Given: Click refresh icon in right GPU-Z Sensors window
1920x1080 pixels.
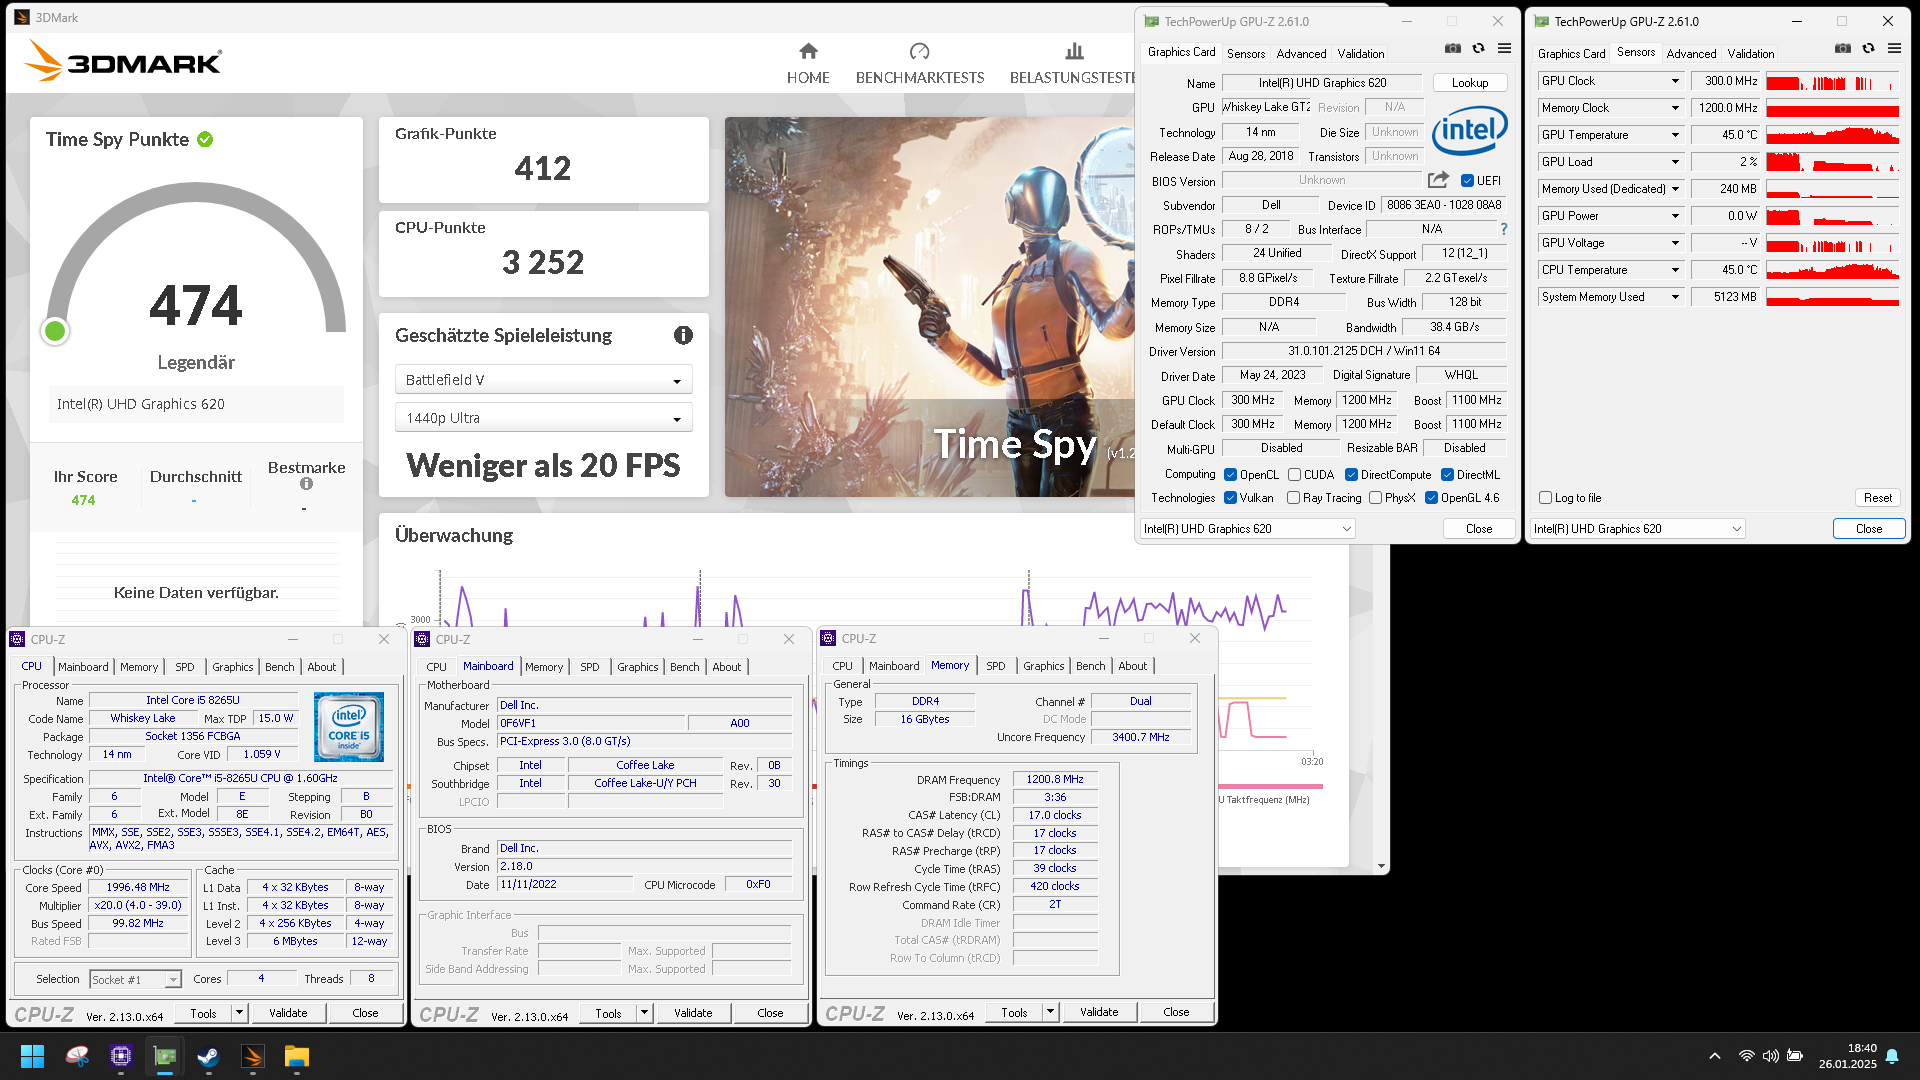Looking at the screenshot, I should pyautogui.click(x=1868, y=48).
